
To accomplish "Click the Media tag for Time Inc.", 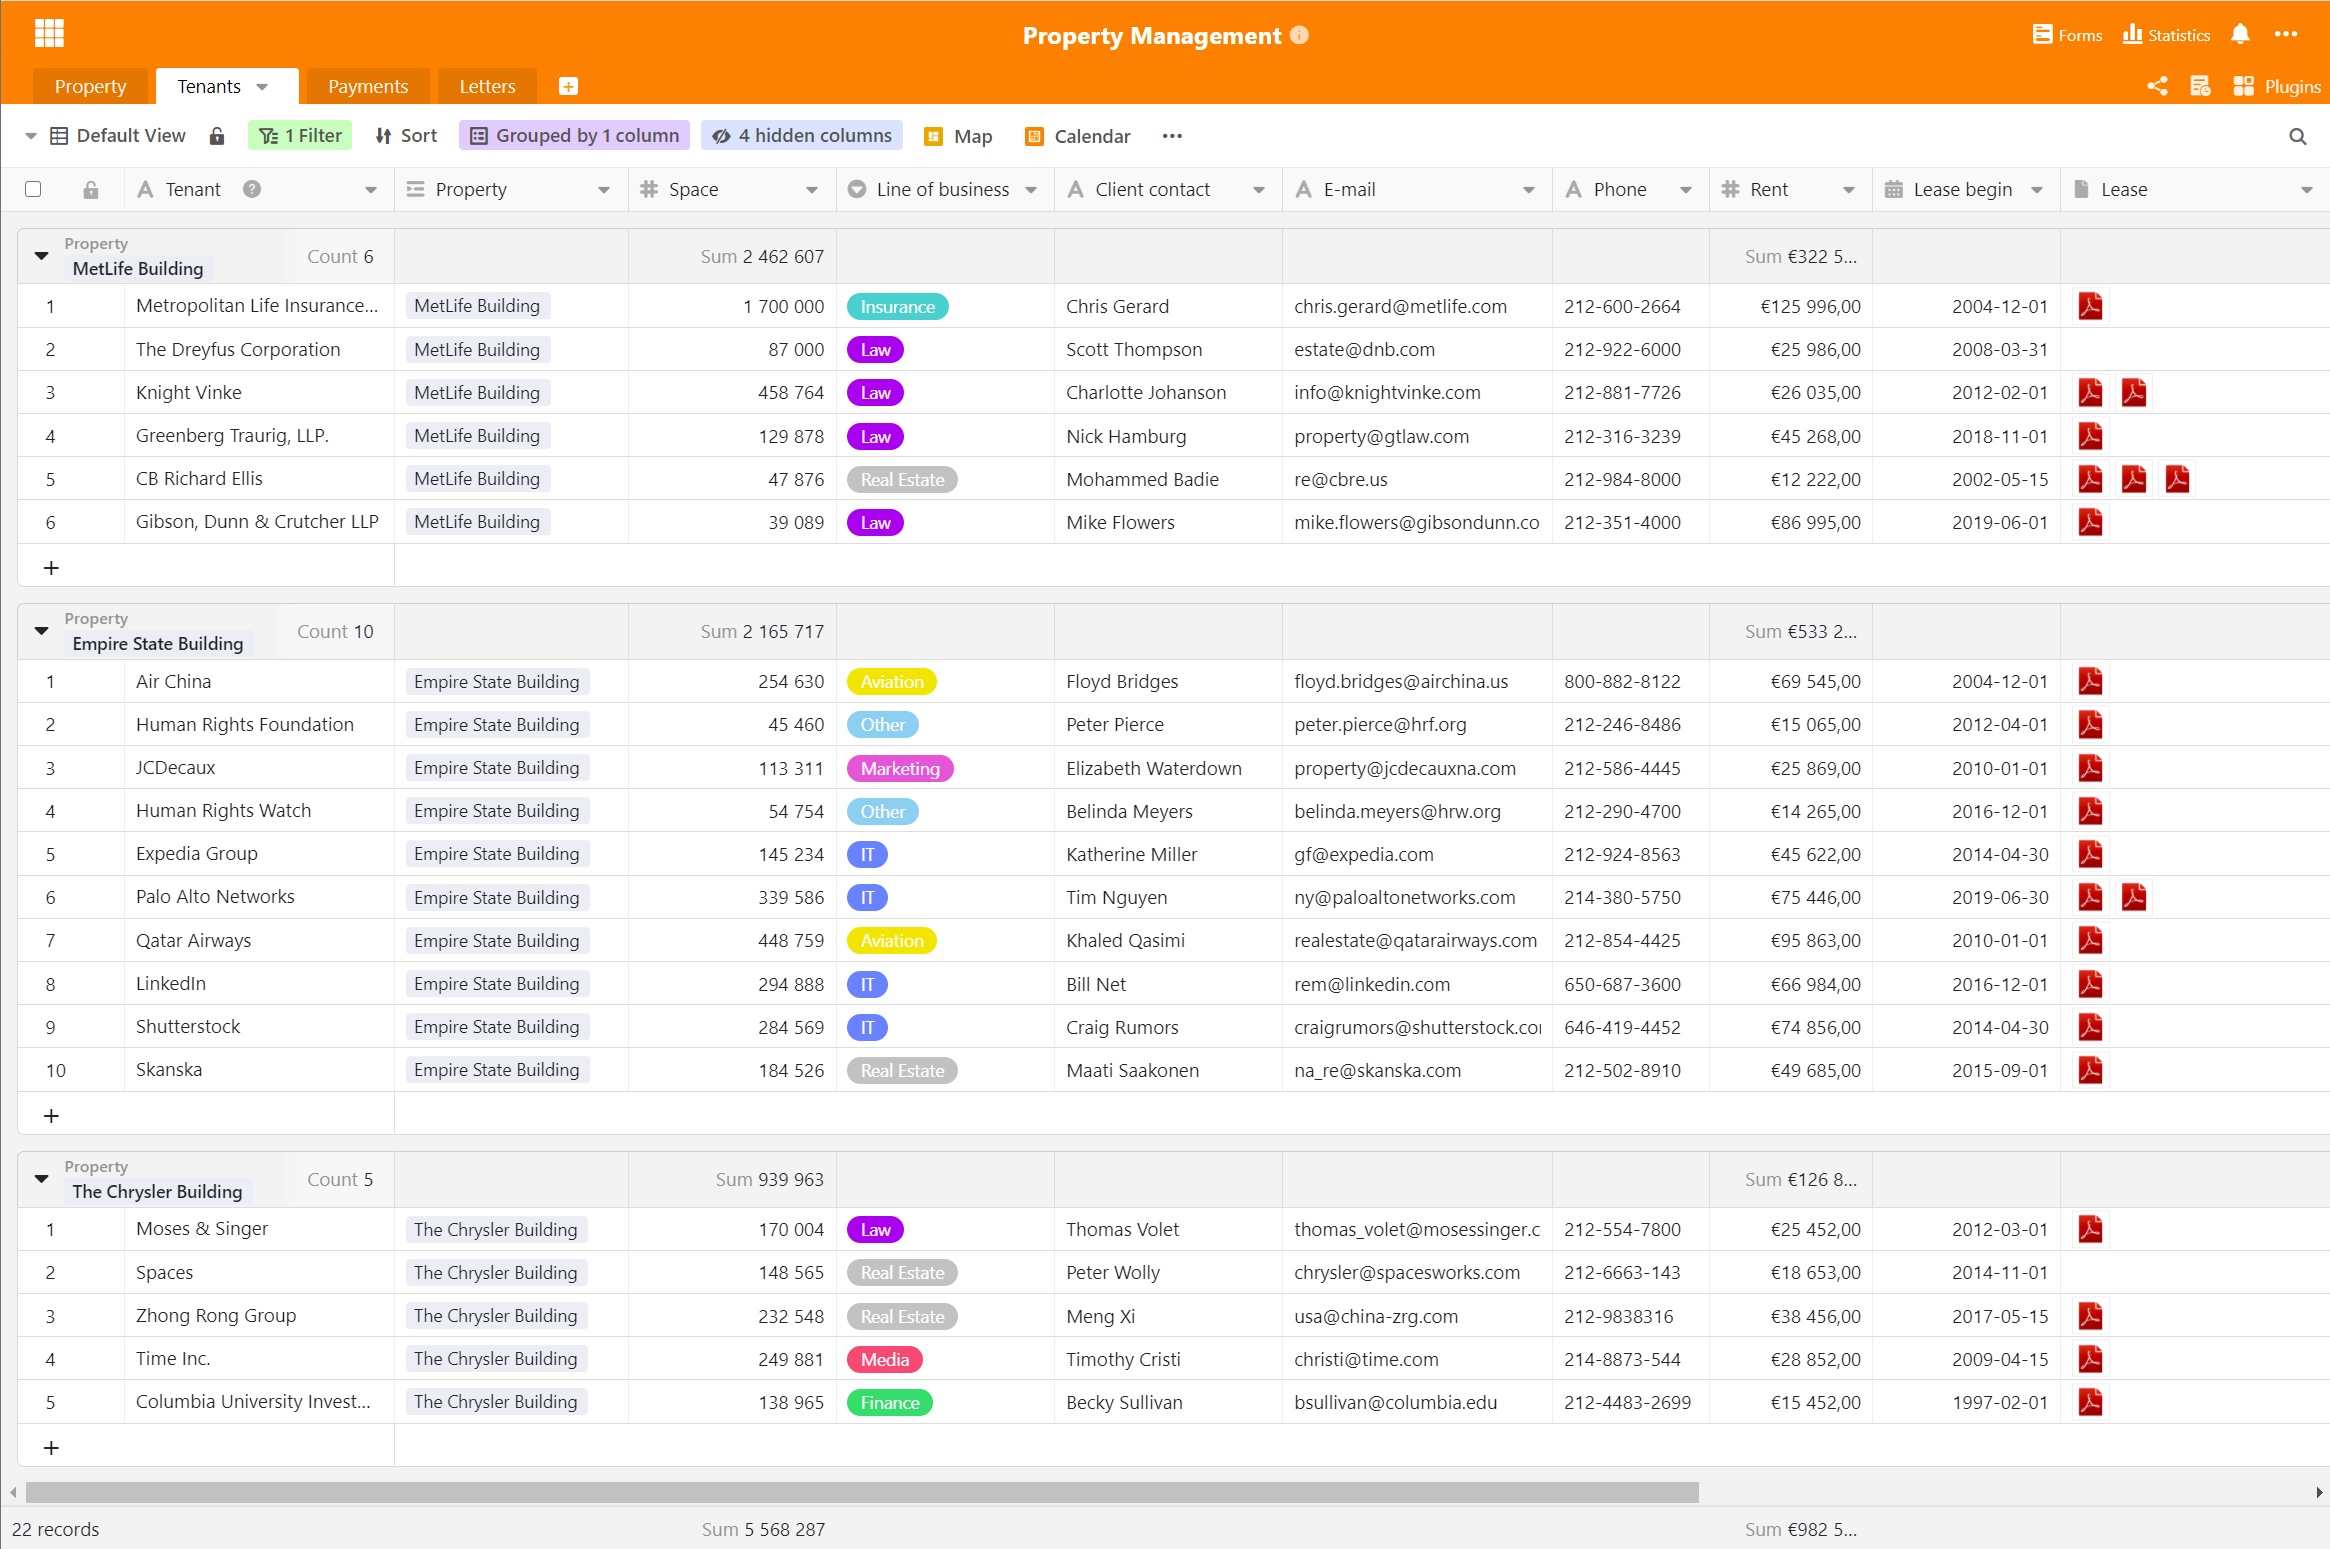I will click(885, 1359).
